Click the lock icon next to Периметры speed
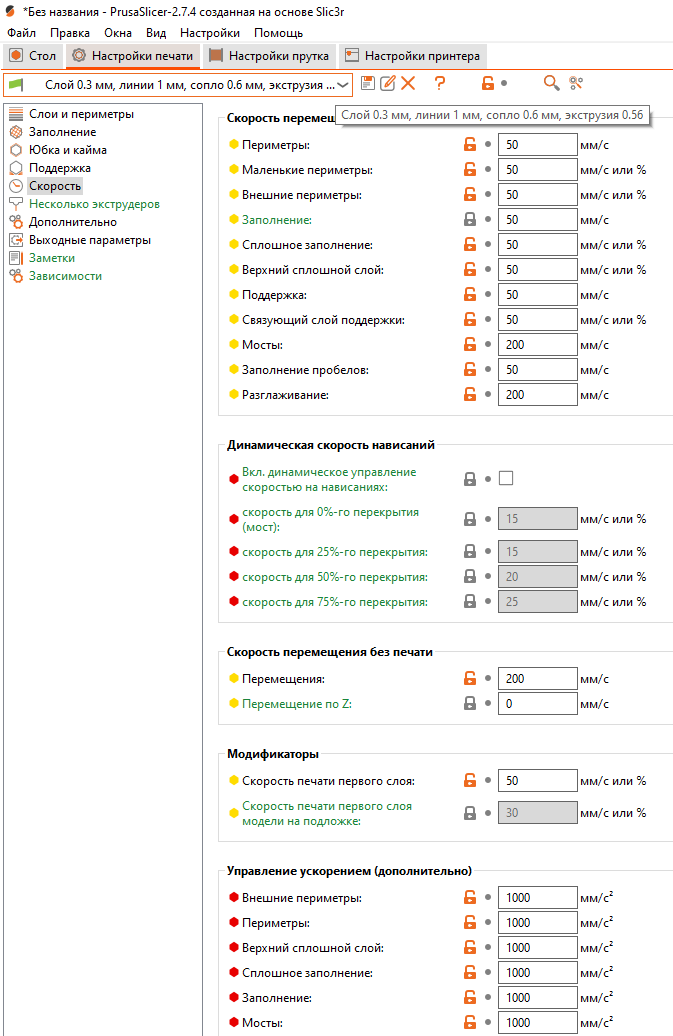This screenshot has height=1036, width=673. click(470, 144)
